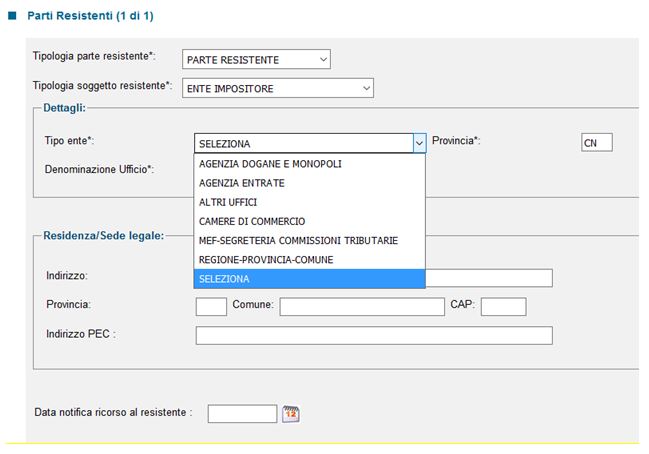Click the Comune input field
The height and width of the screenshot is (454, 649).
coord(361,306)
